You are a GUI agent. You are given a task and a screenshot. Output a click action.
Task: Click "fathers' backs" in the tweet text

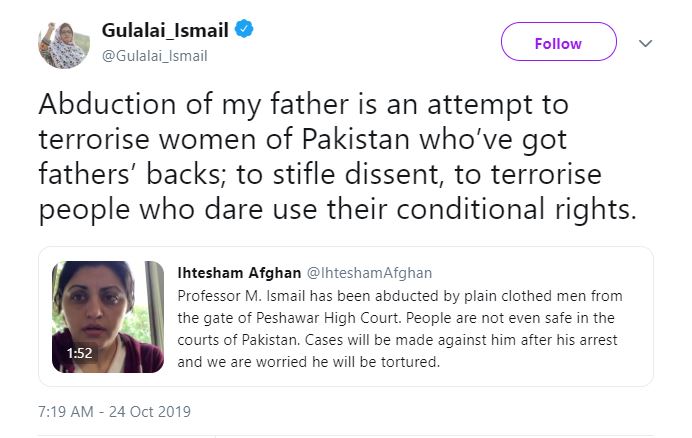111,172
